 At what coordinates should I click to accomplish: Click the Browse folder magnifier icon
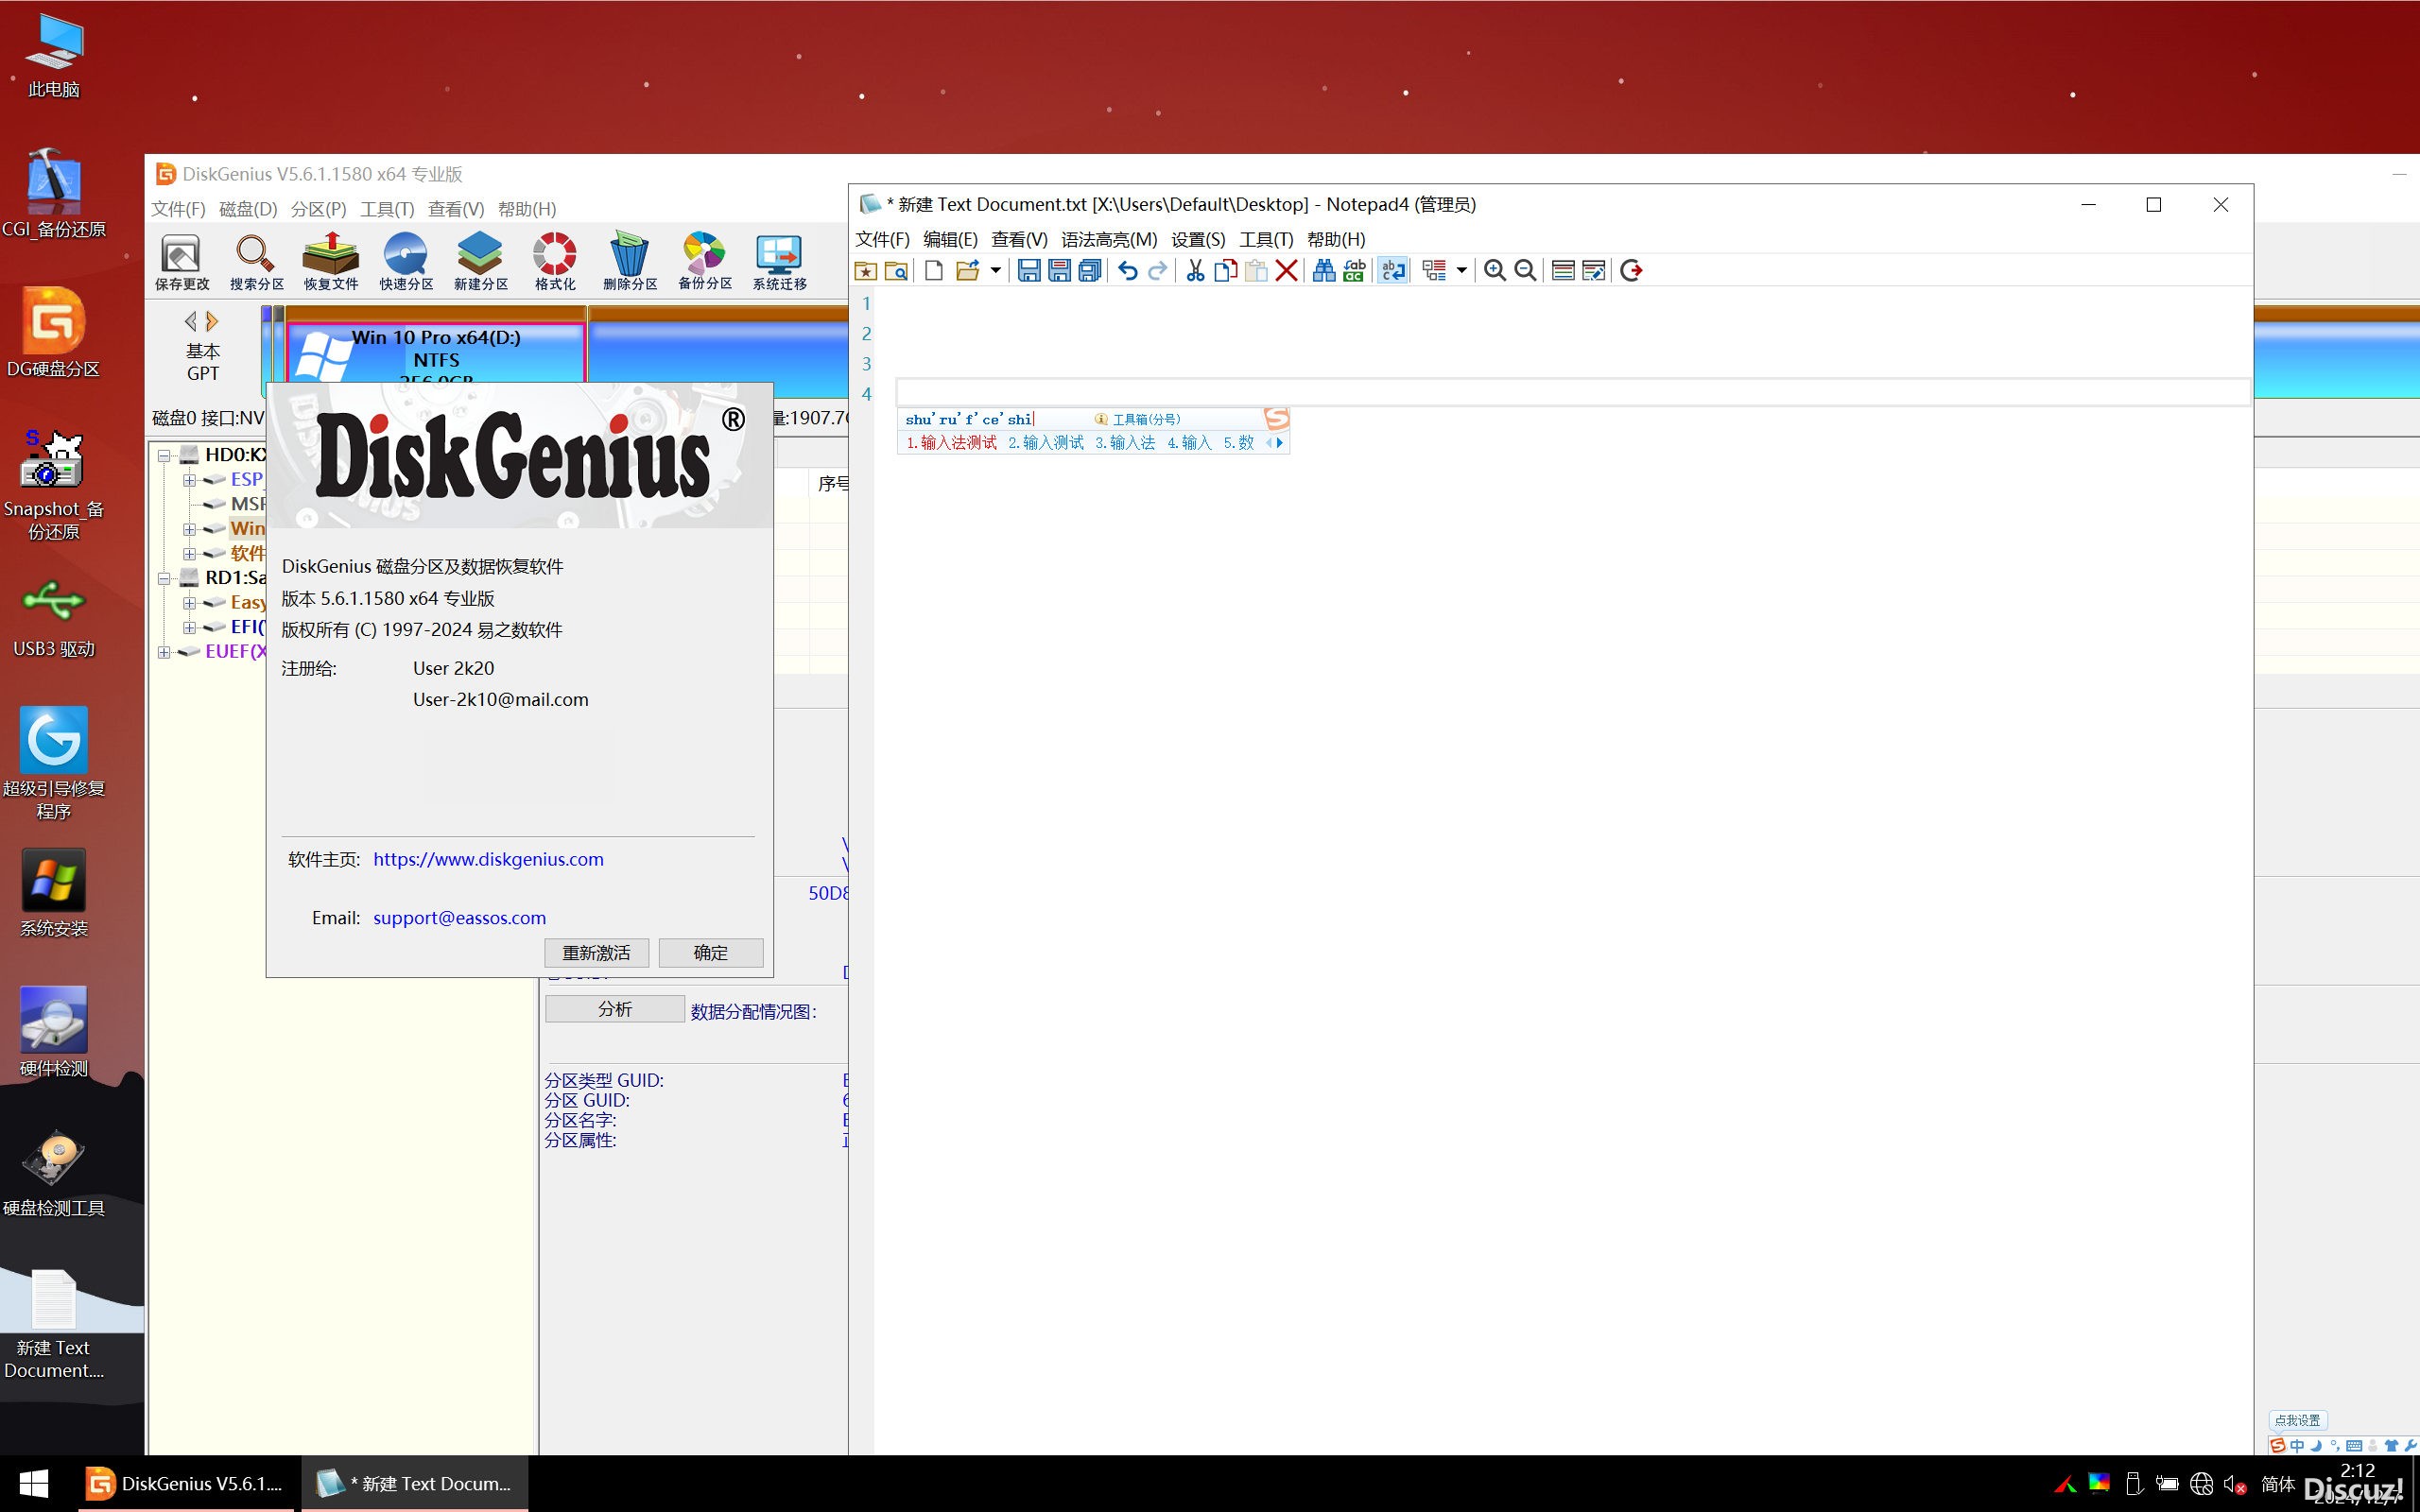click(x=897, y=270)
